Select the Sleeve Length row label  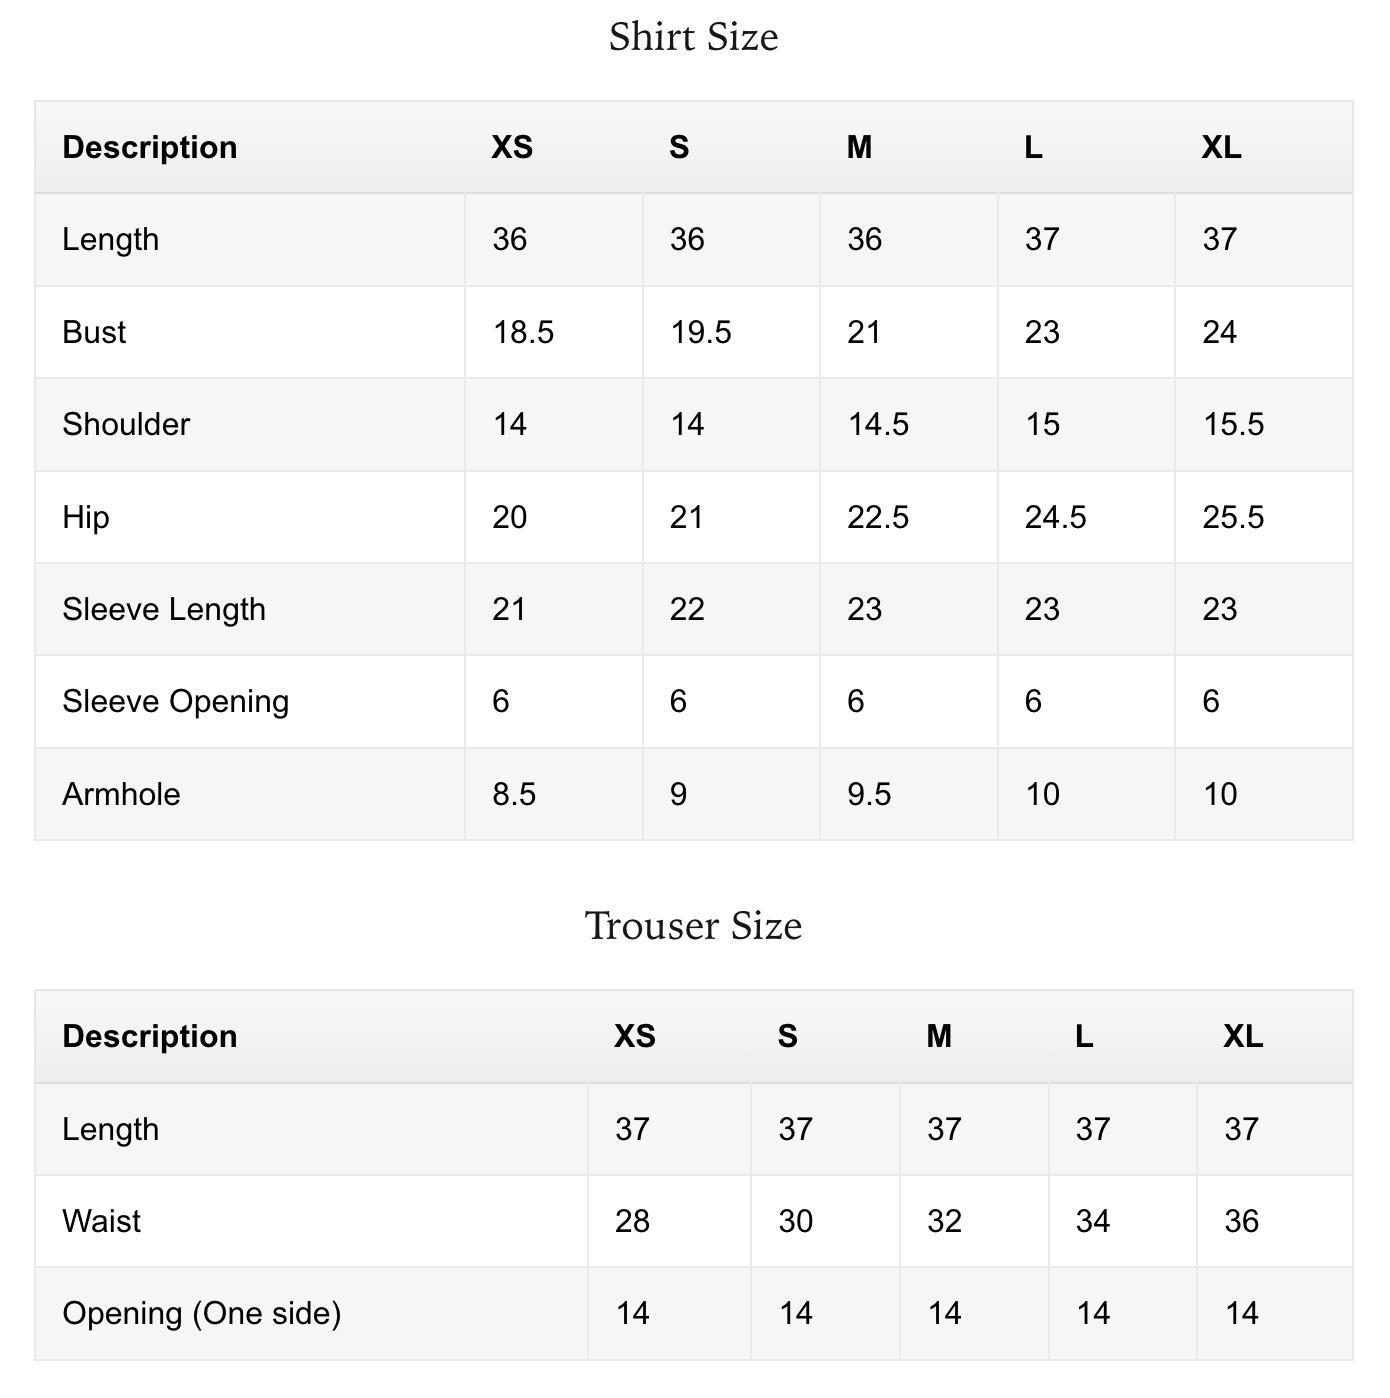tap(164, 609)
